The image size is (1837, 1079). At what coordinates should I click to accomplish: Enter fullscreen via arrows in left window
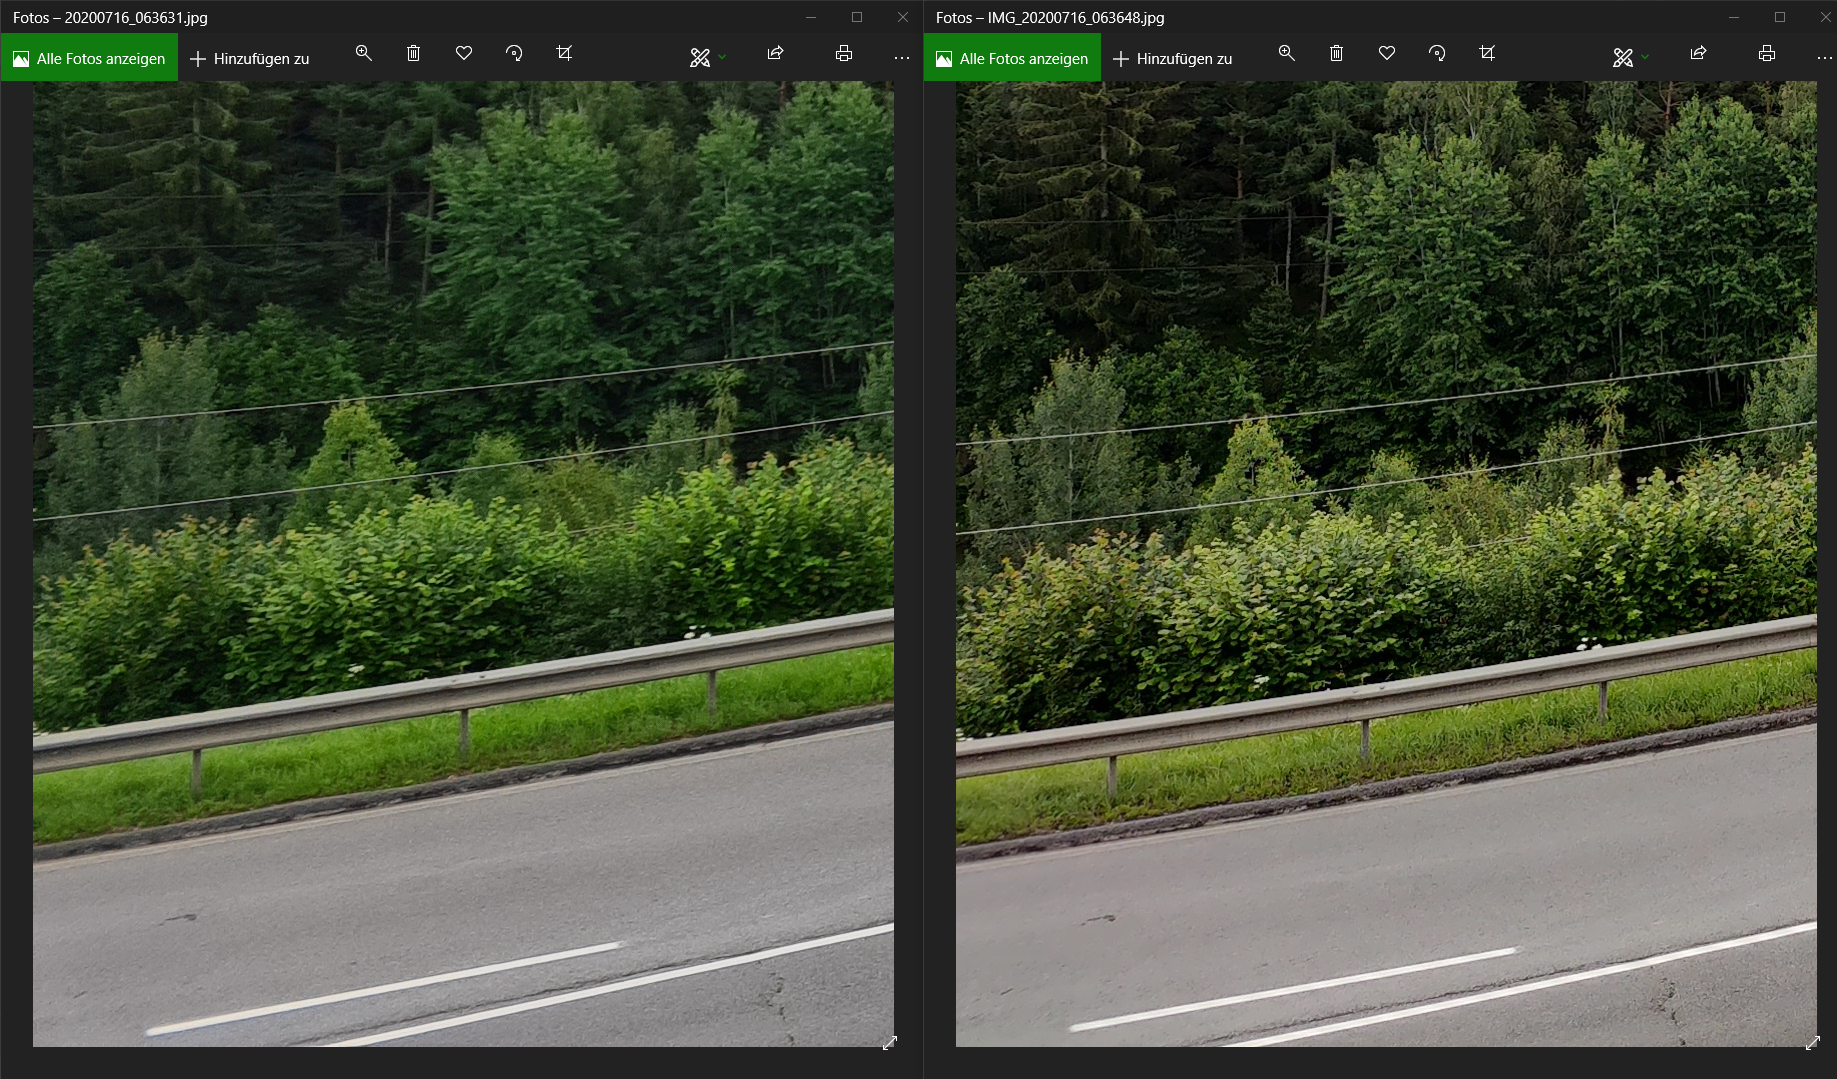coord(890,1043)
